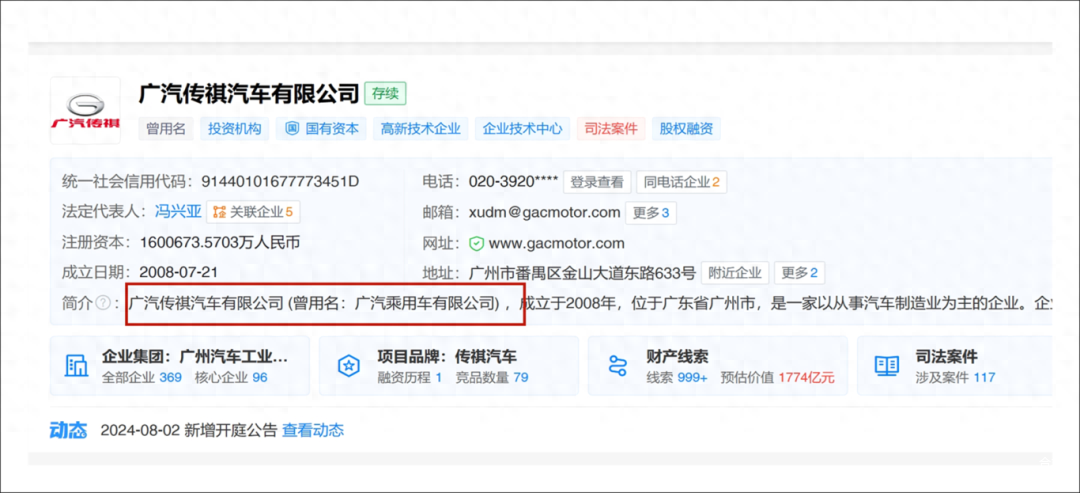
Task: Click the 企业集团 building icon
Action: click(x=76, y=366)
